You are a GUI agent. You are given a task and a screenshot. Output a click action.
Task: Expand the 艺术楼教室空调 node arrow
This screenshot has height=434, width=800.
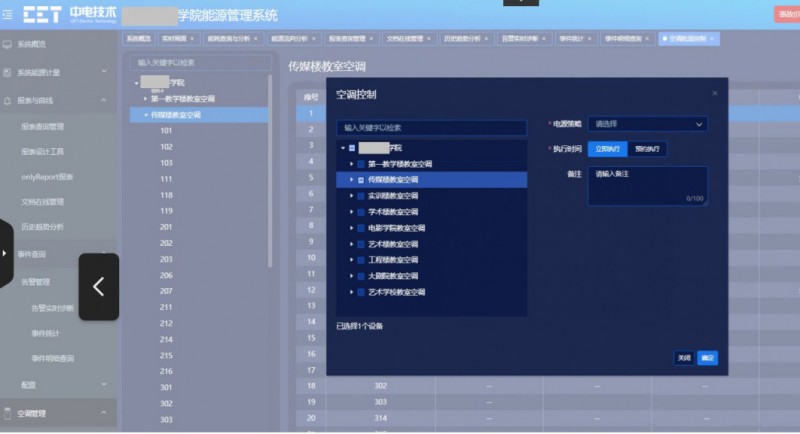coord(351,244)
